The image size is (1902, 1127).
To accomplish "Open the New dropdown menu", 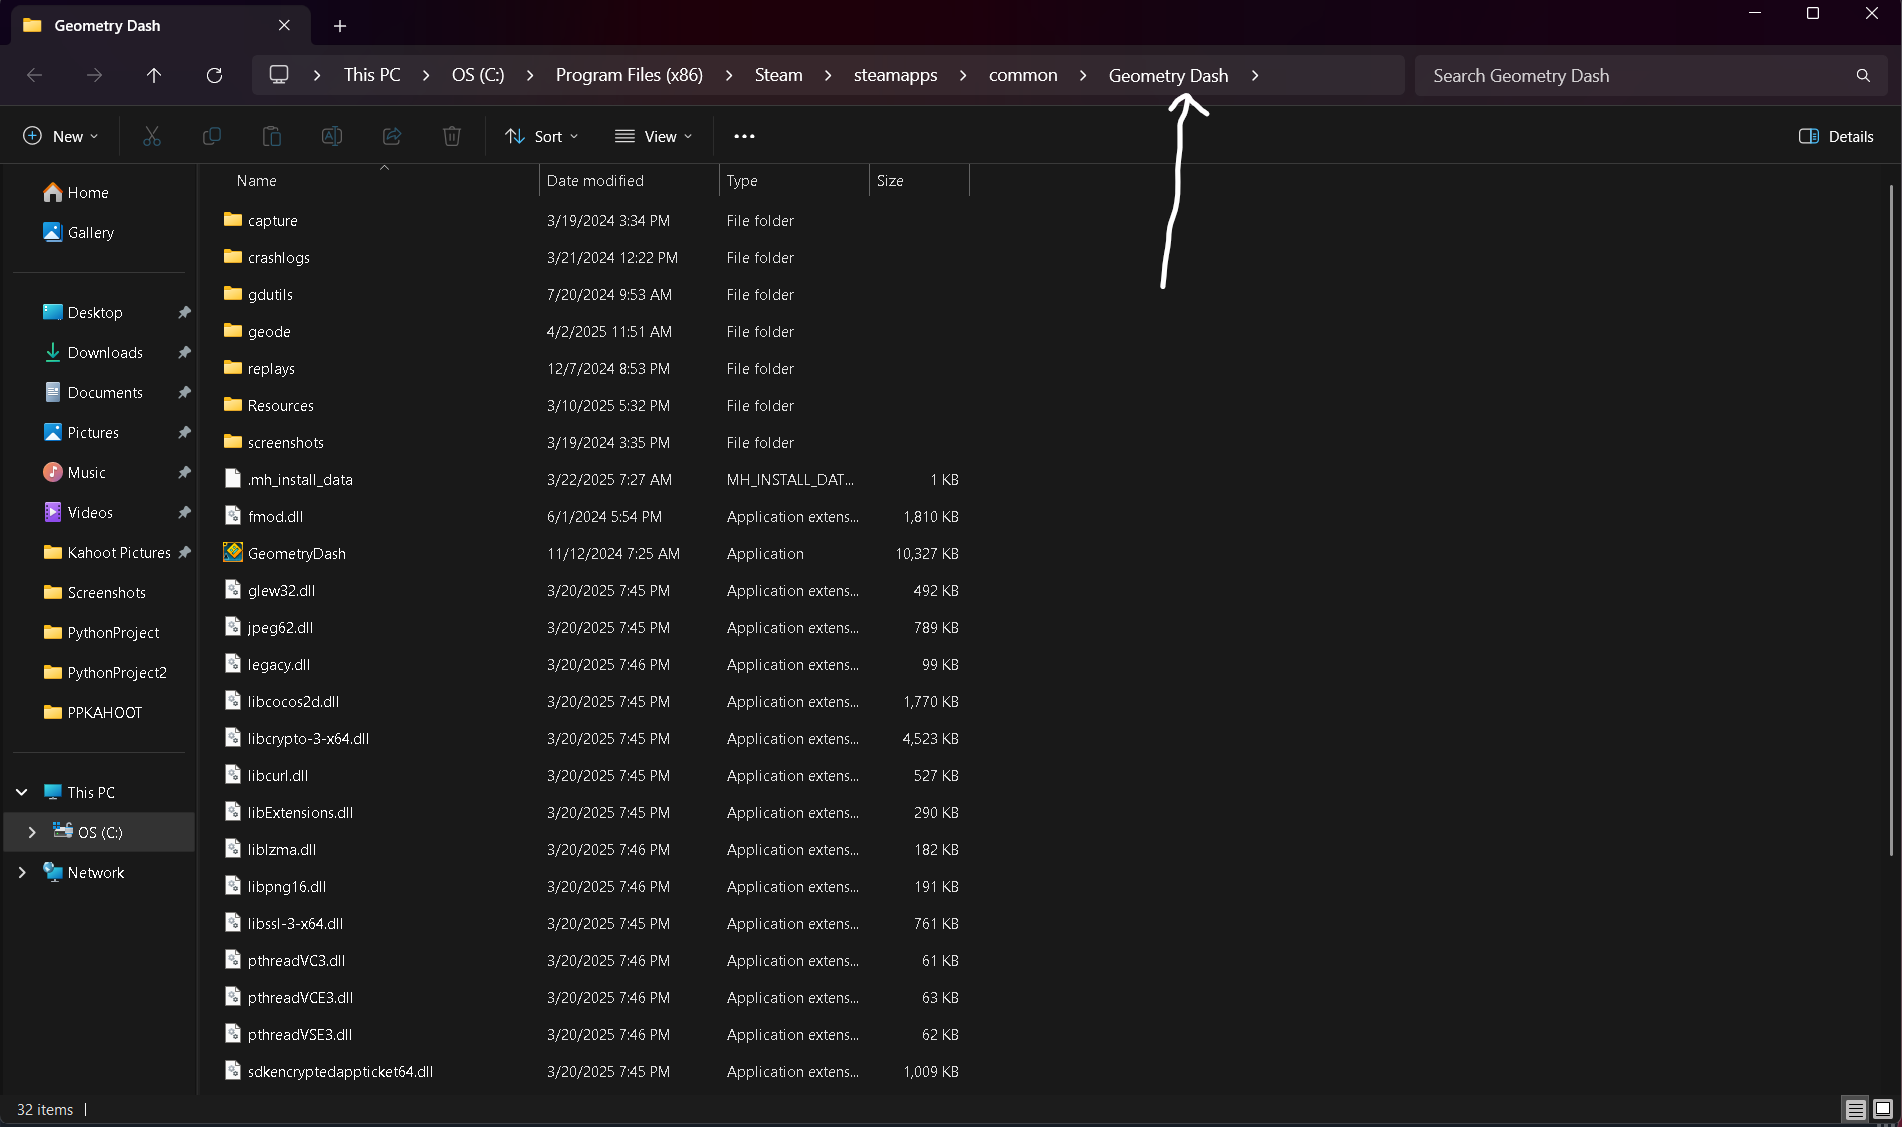I will [61, 137].
